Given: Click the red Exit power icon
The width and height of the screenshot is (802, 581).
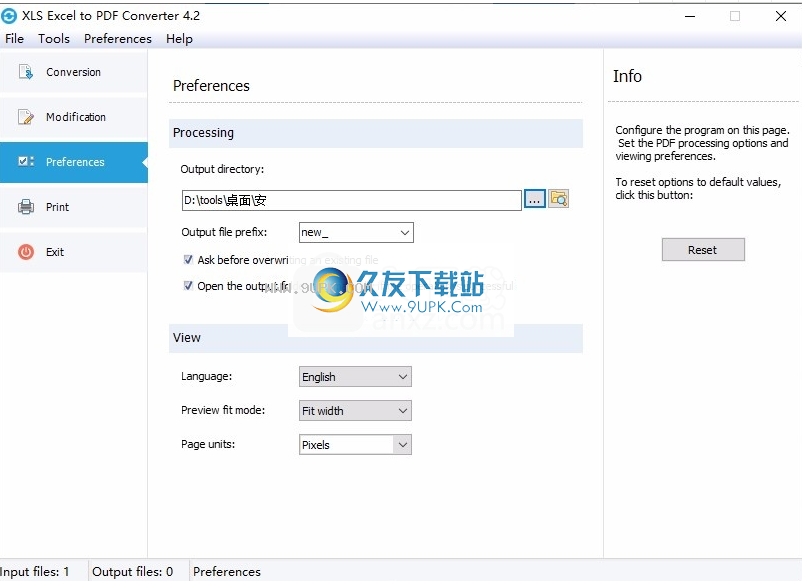Looking at the screenshot, I should pyautogui.click(x=26, y=252).
